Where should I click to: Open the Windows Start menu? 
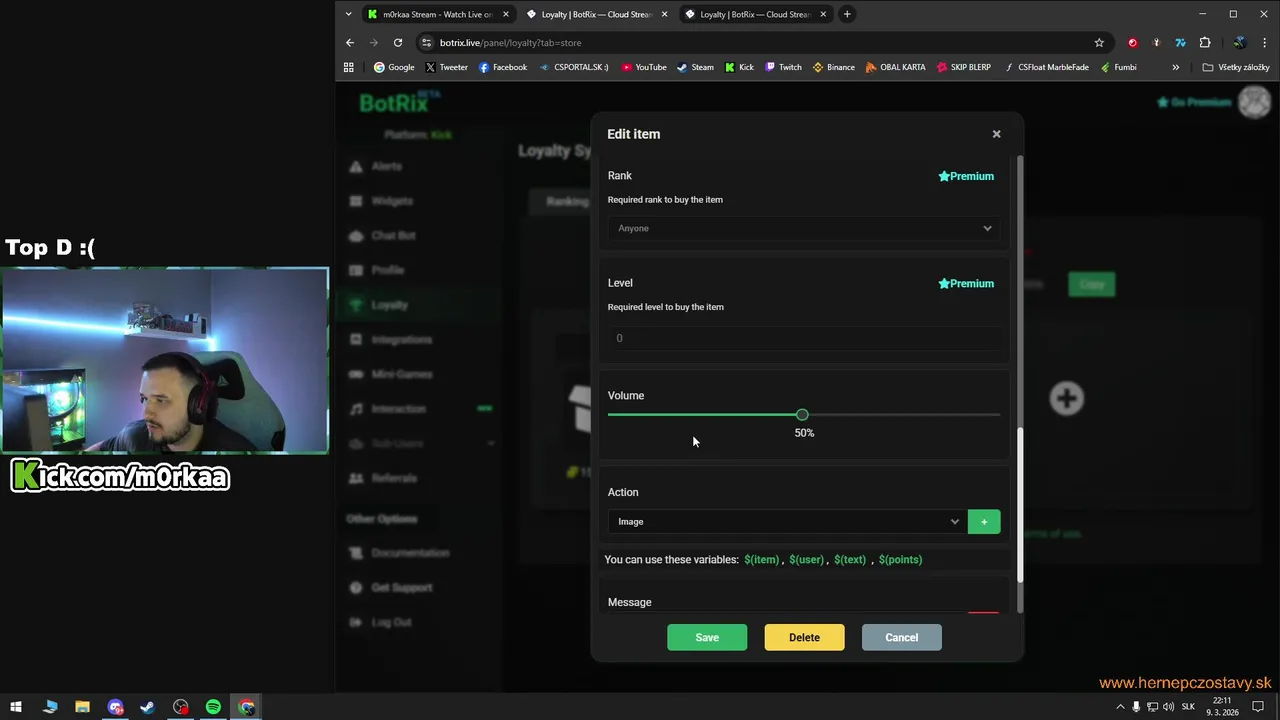[16, 707]
